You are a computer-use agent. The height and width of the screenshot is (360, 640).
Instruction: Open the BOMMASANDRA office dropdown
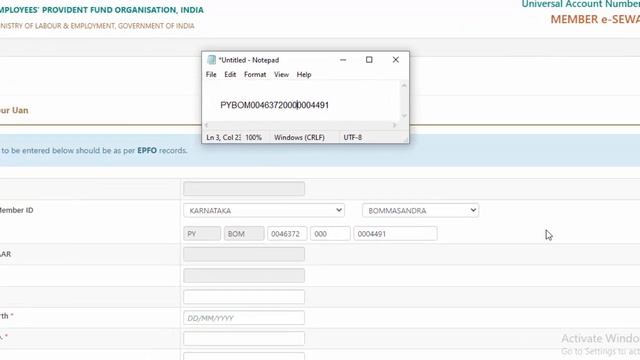420,211
